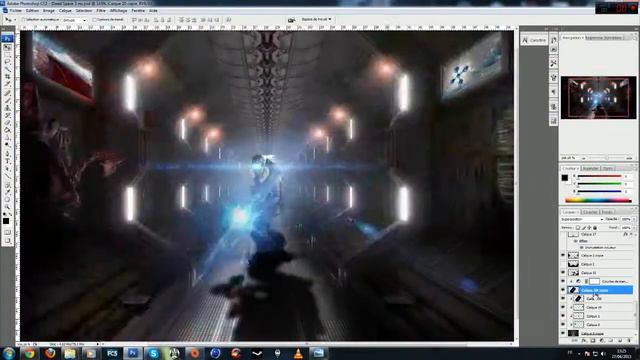Screen dimensions: 640x360
Task: Hide the bottom Calque 2 copie layer
Action: coord(563,333)
